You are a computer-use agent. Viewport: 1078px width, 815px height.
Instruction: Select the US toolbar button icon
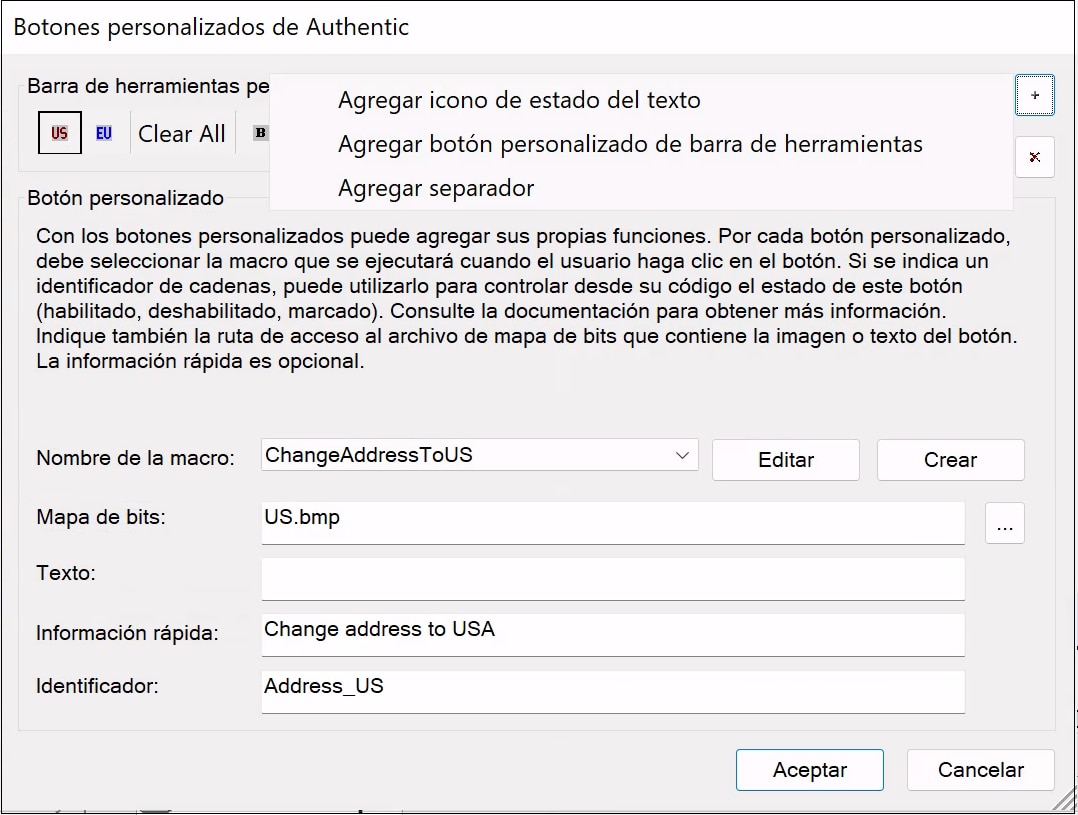click(60, 133)
